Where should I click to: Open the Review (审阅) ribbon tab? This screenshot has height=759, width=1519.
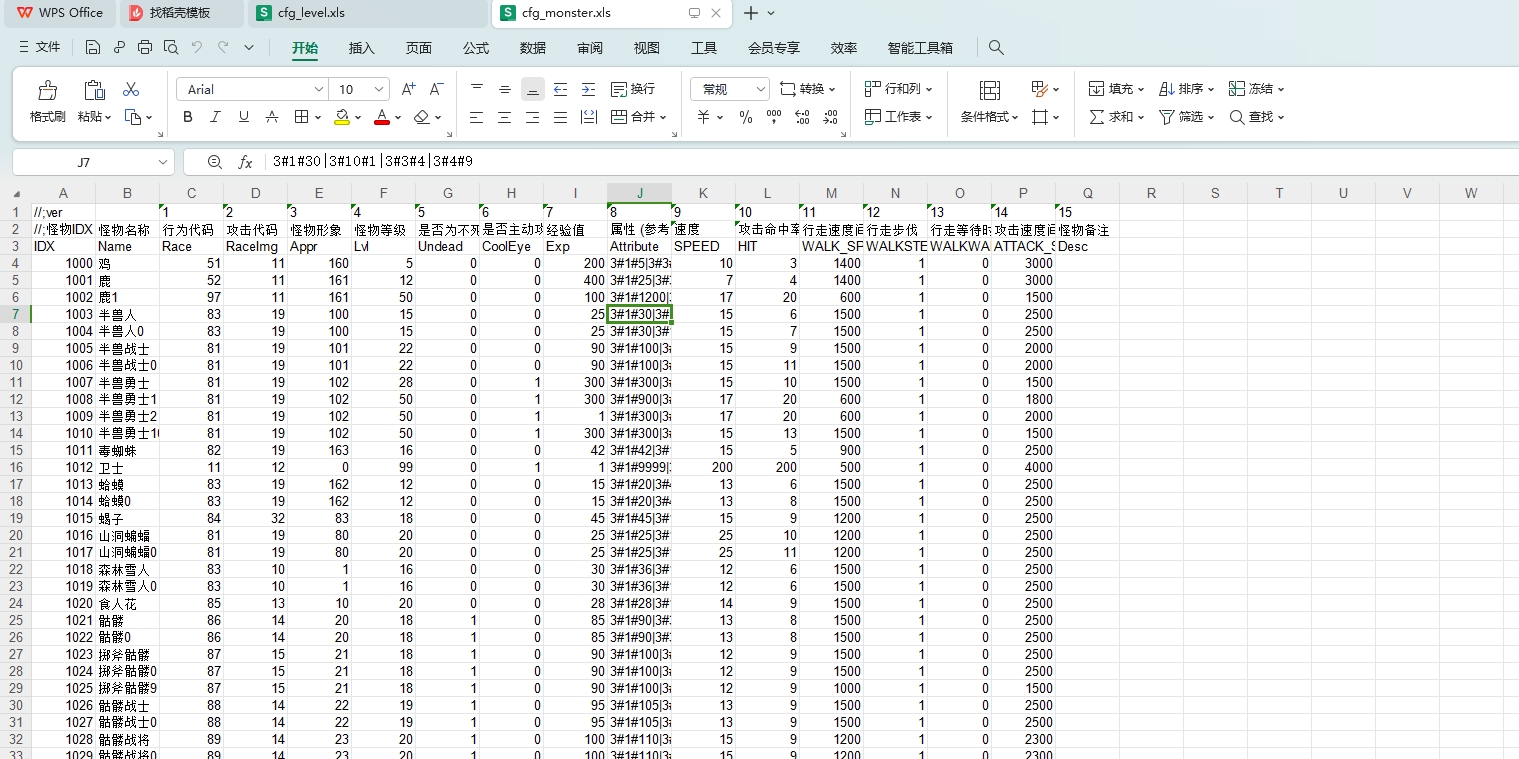590,48
